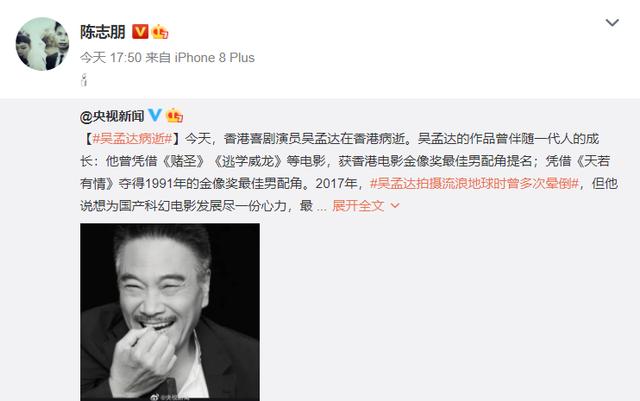
Task: Click the 2017年 sentence in the repost text
Action: (x=339, y=183)
